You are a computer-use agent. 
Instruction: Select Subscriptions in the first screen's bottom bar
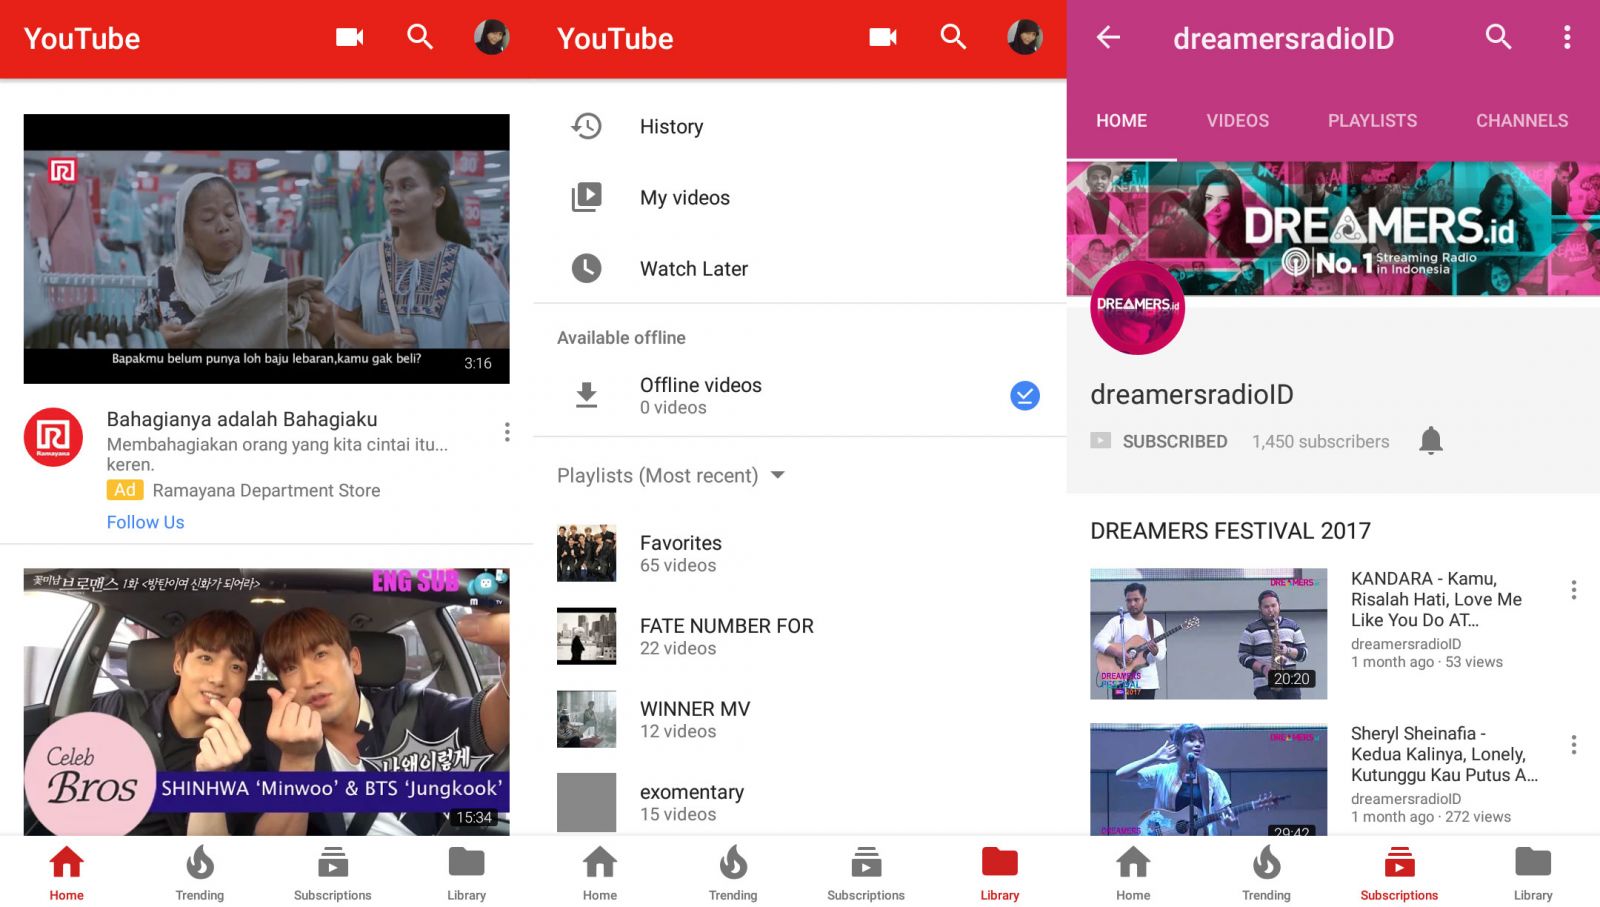[x=333, y=873]
